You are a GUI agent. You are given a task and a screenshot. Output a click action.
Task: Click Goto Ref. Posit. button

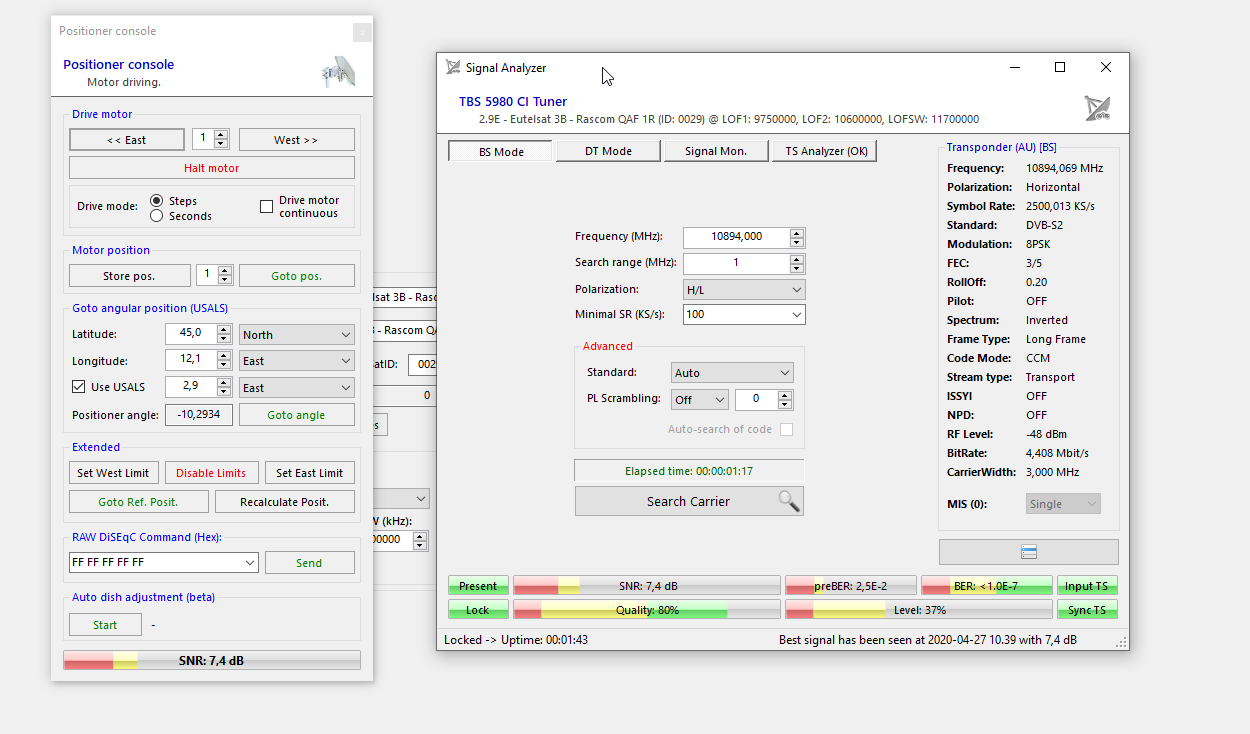[139, 502]
